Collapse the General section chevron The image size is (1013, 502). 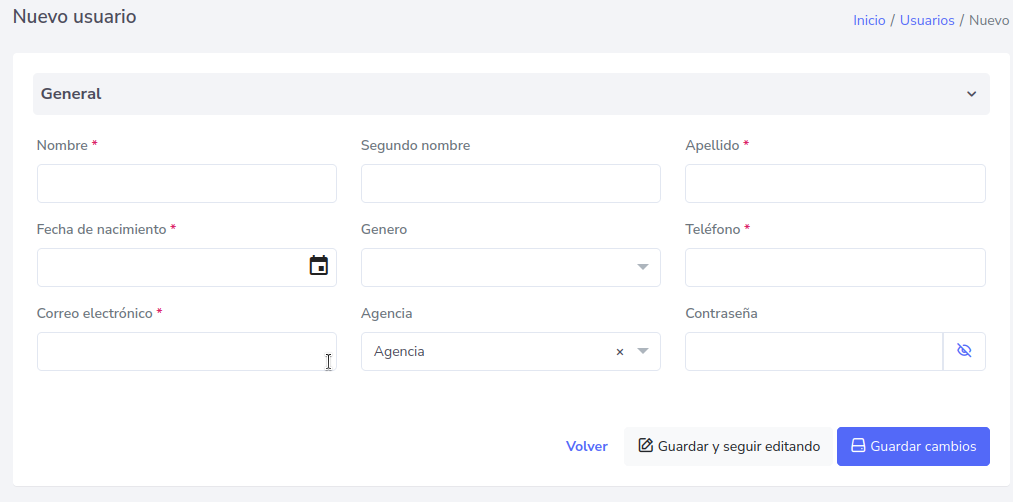(x=970, y=94)
